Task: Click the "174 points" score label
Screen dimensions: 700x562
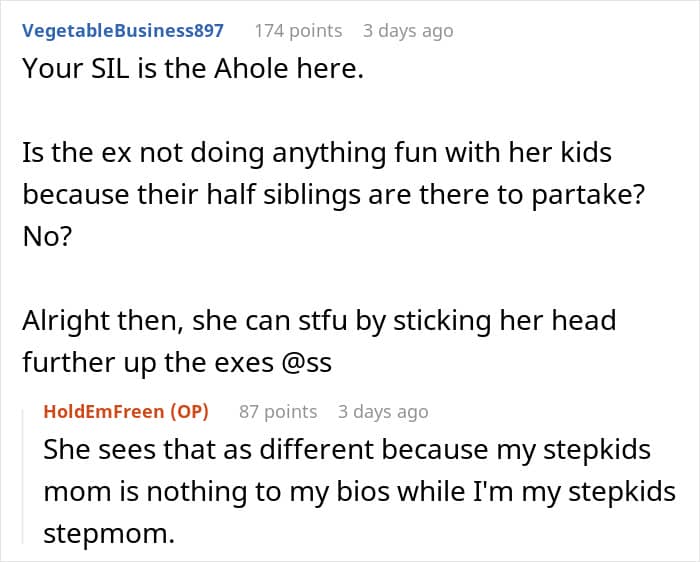Action: point(298,31)
